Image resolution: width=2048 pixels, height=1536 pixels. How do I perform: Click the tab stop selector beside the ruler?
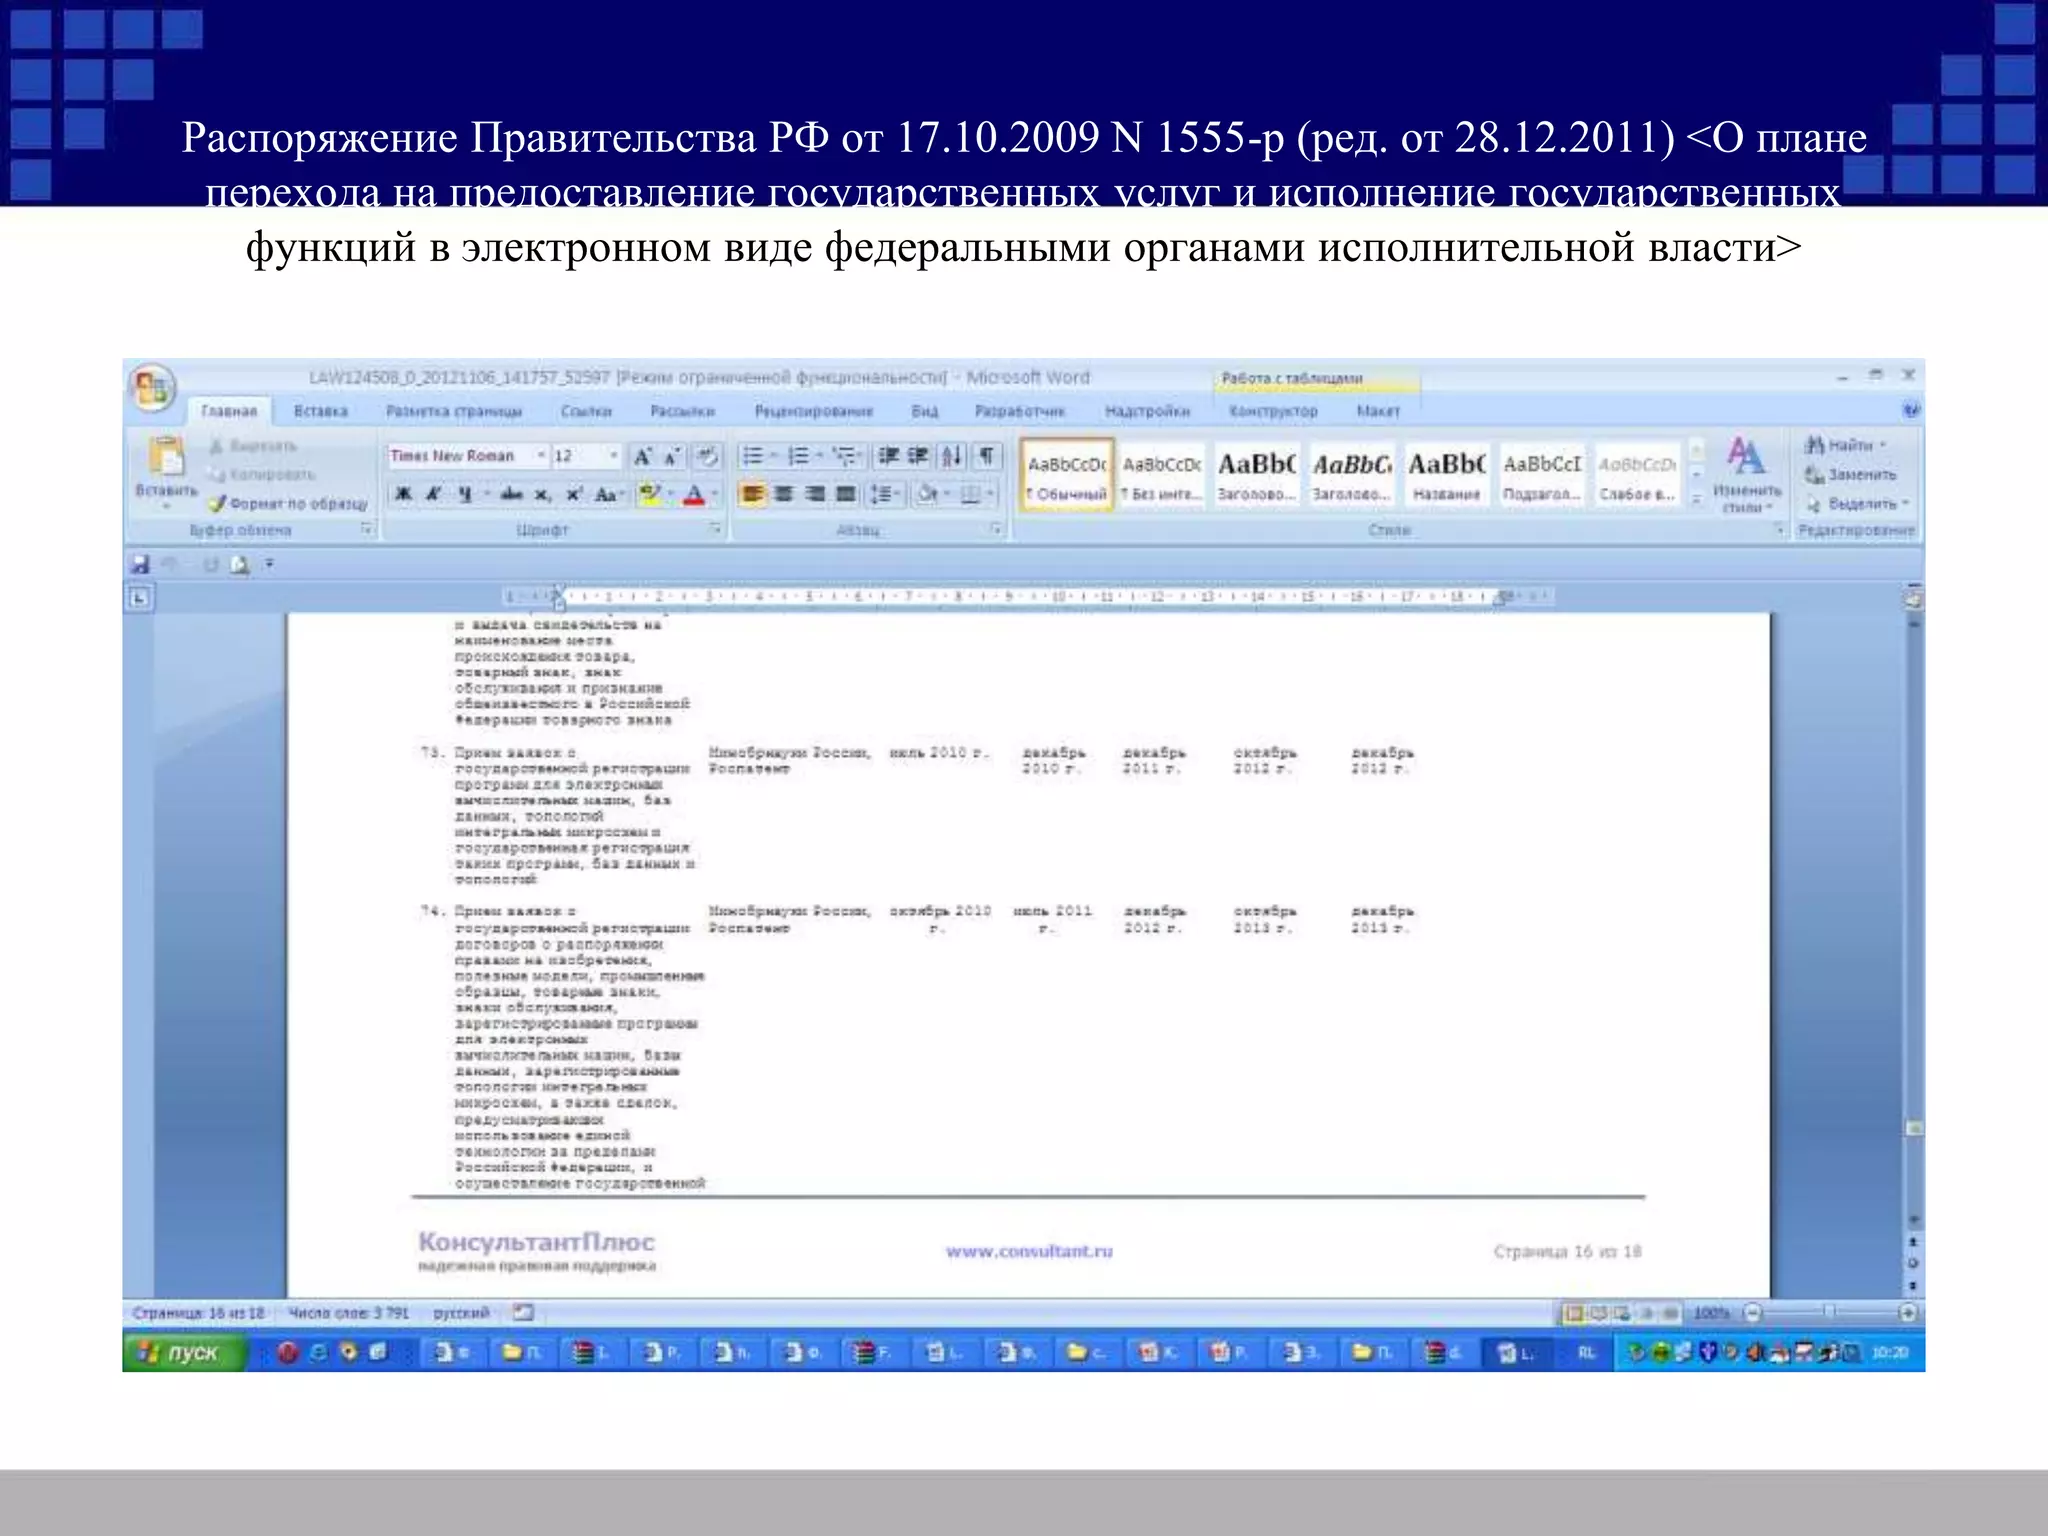(139, 598)
